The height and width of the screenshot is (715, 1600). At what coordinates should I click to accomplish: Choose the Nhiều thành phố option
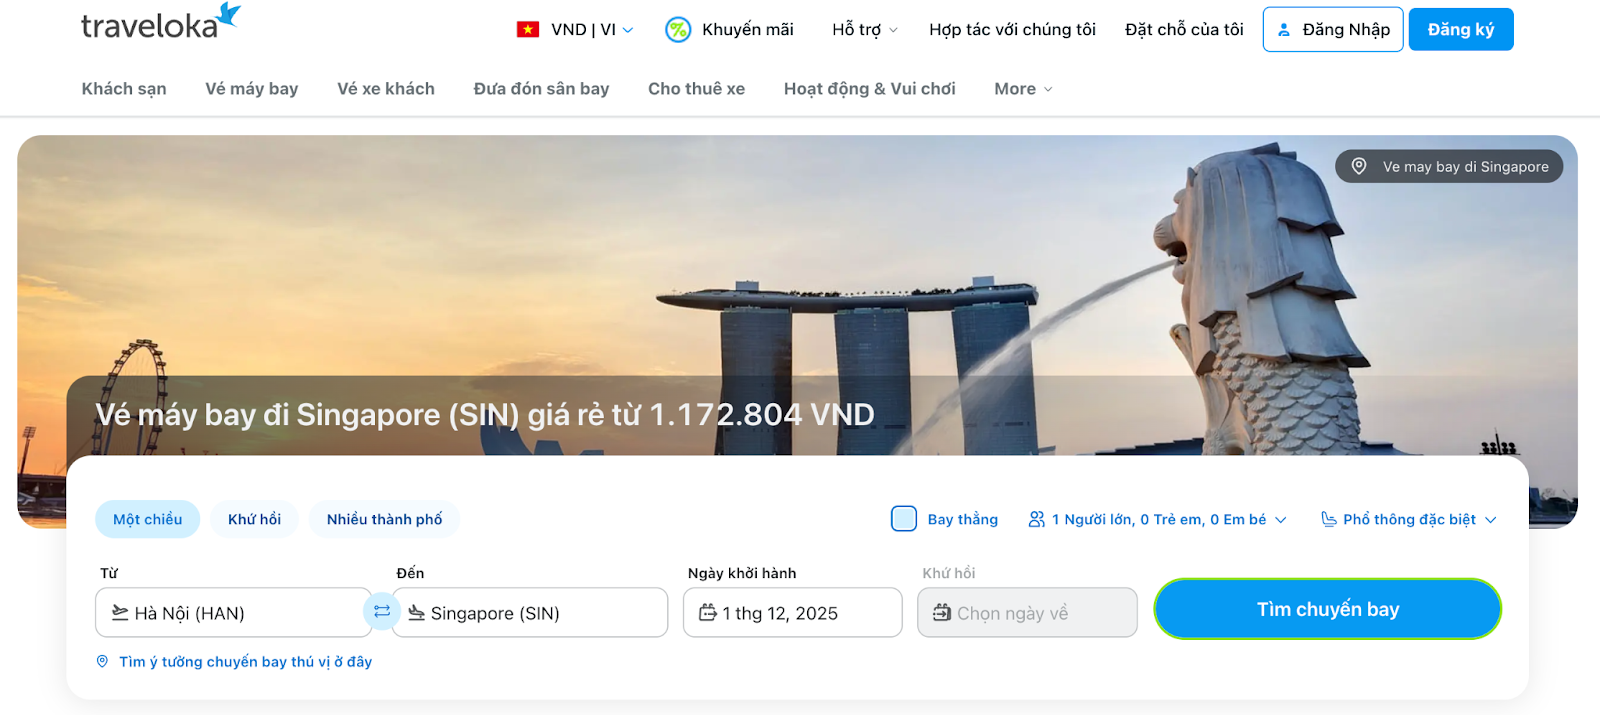[x=384, y=519]
